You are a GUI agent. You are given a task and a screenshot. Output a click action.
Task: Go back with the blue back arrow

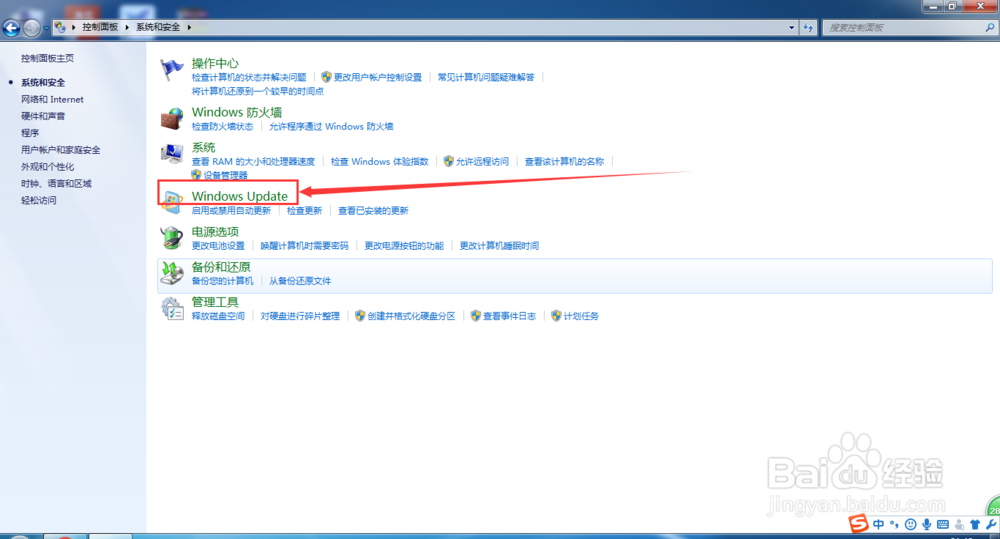coord(11,28)
